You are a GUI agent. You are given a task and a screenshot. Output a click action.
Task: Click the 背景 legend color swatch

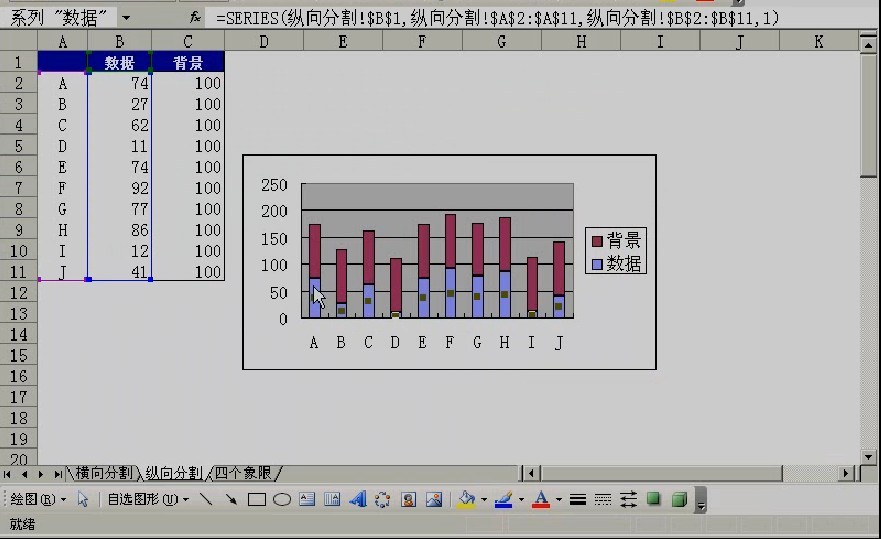pyautogui.click(x=597, y=241)
